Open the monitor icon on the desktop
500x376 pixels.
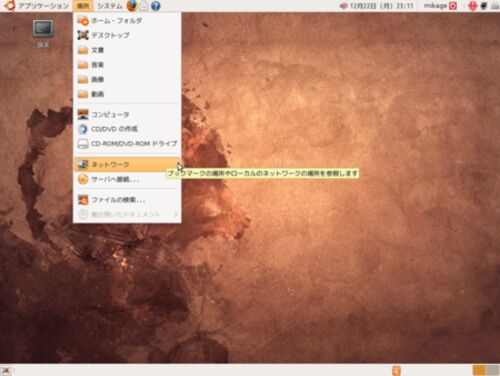pyautogui.click(x=43, y=29)
